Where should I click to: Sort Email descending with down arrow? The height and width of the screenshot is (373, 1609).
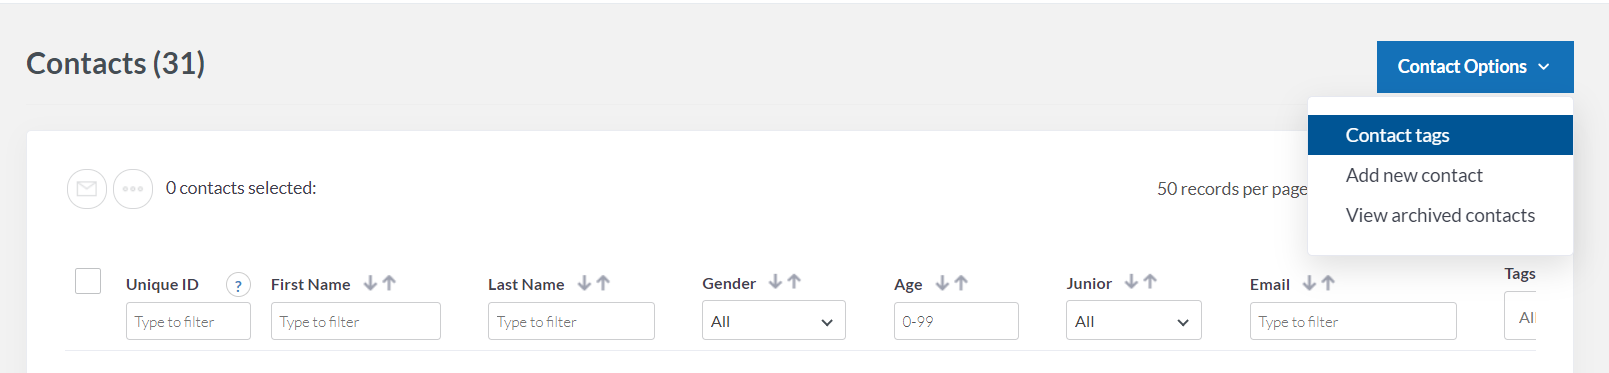pyautogui.click(x=1309, y=283)
